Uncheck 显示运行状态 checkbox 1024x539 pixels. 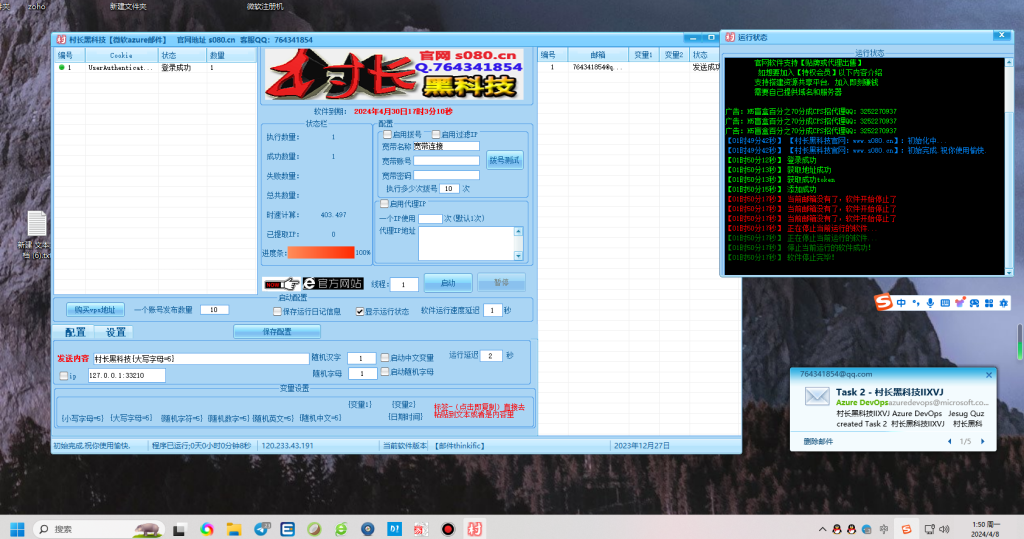tap(360, 312)
